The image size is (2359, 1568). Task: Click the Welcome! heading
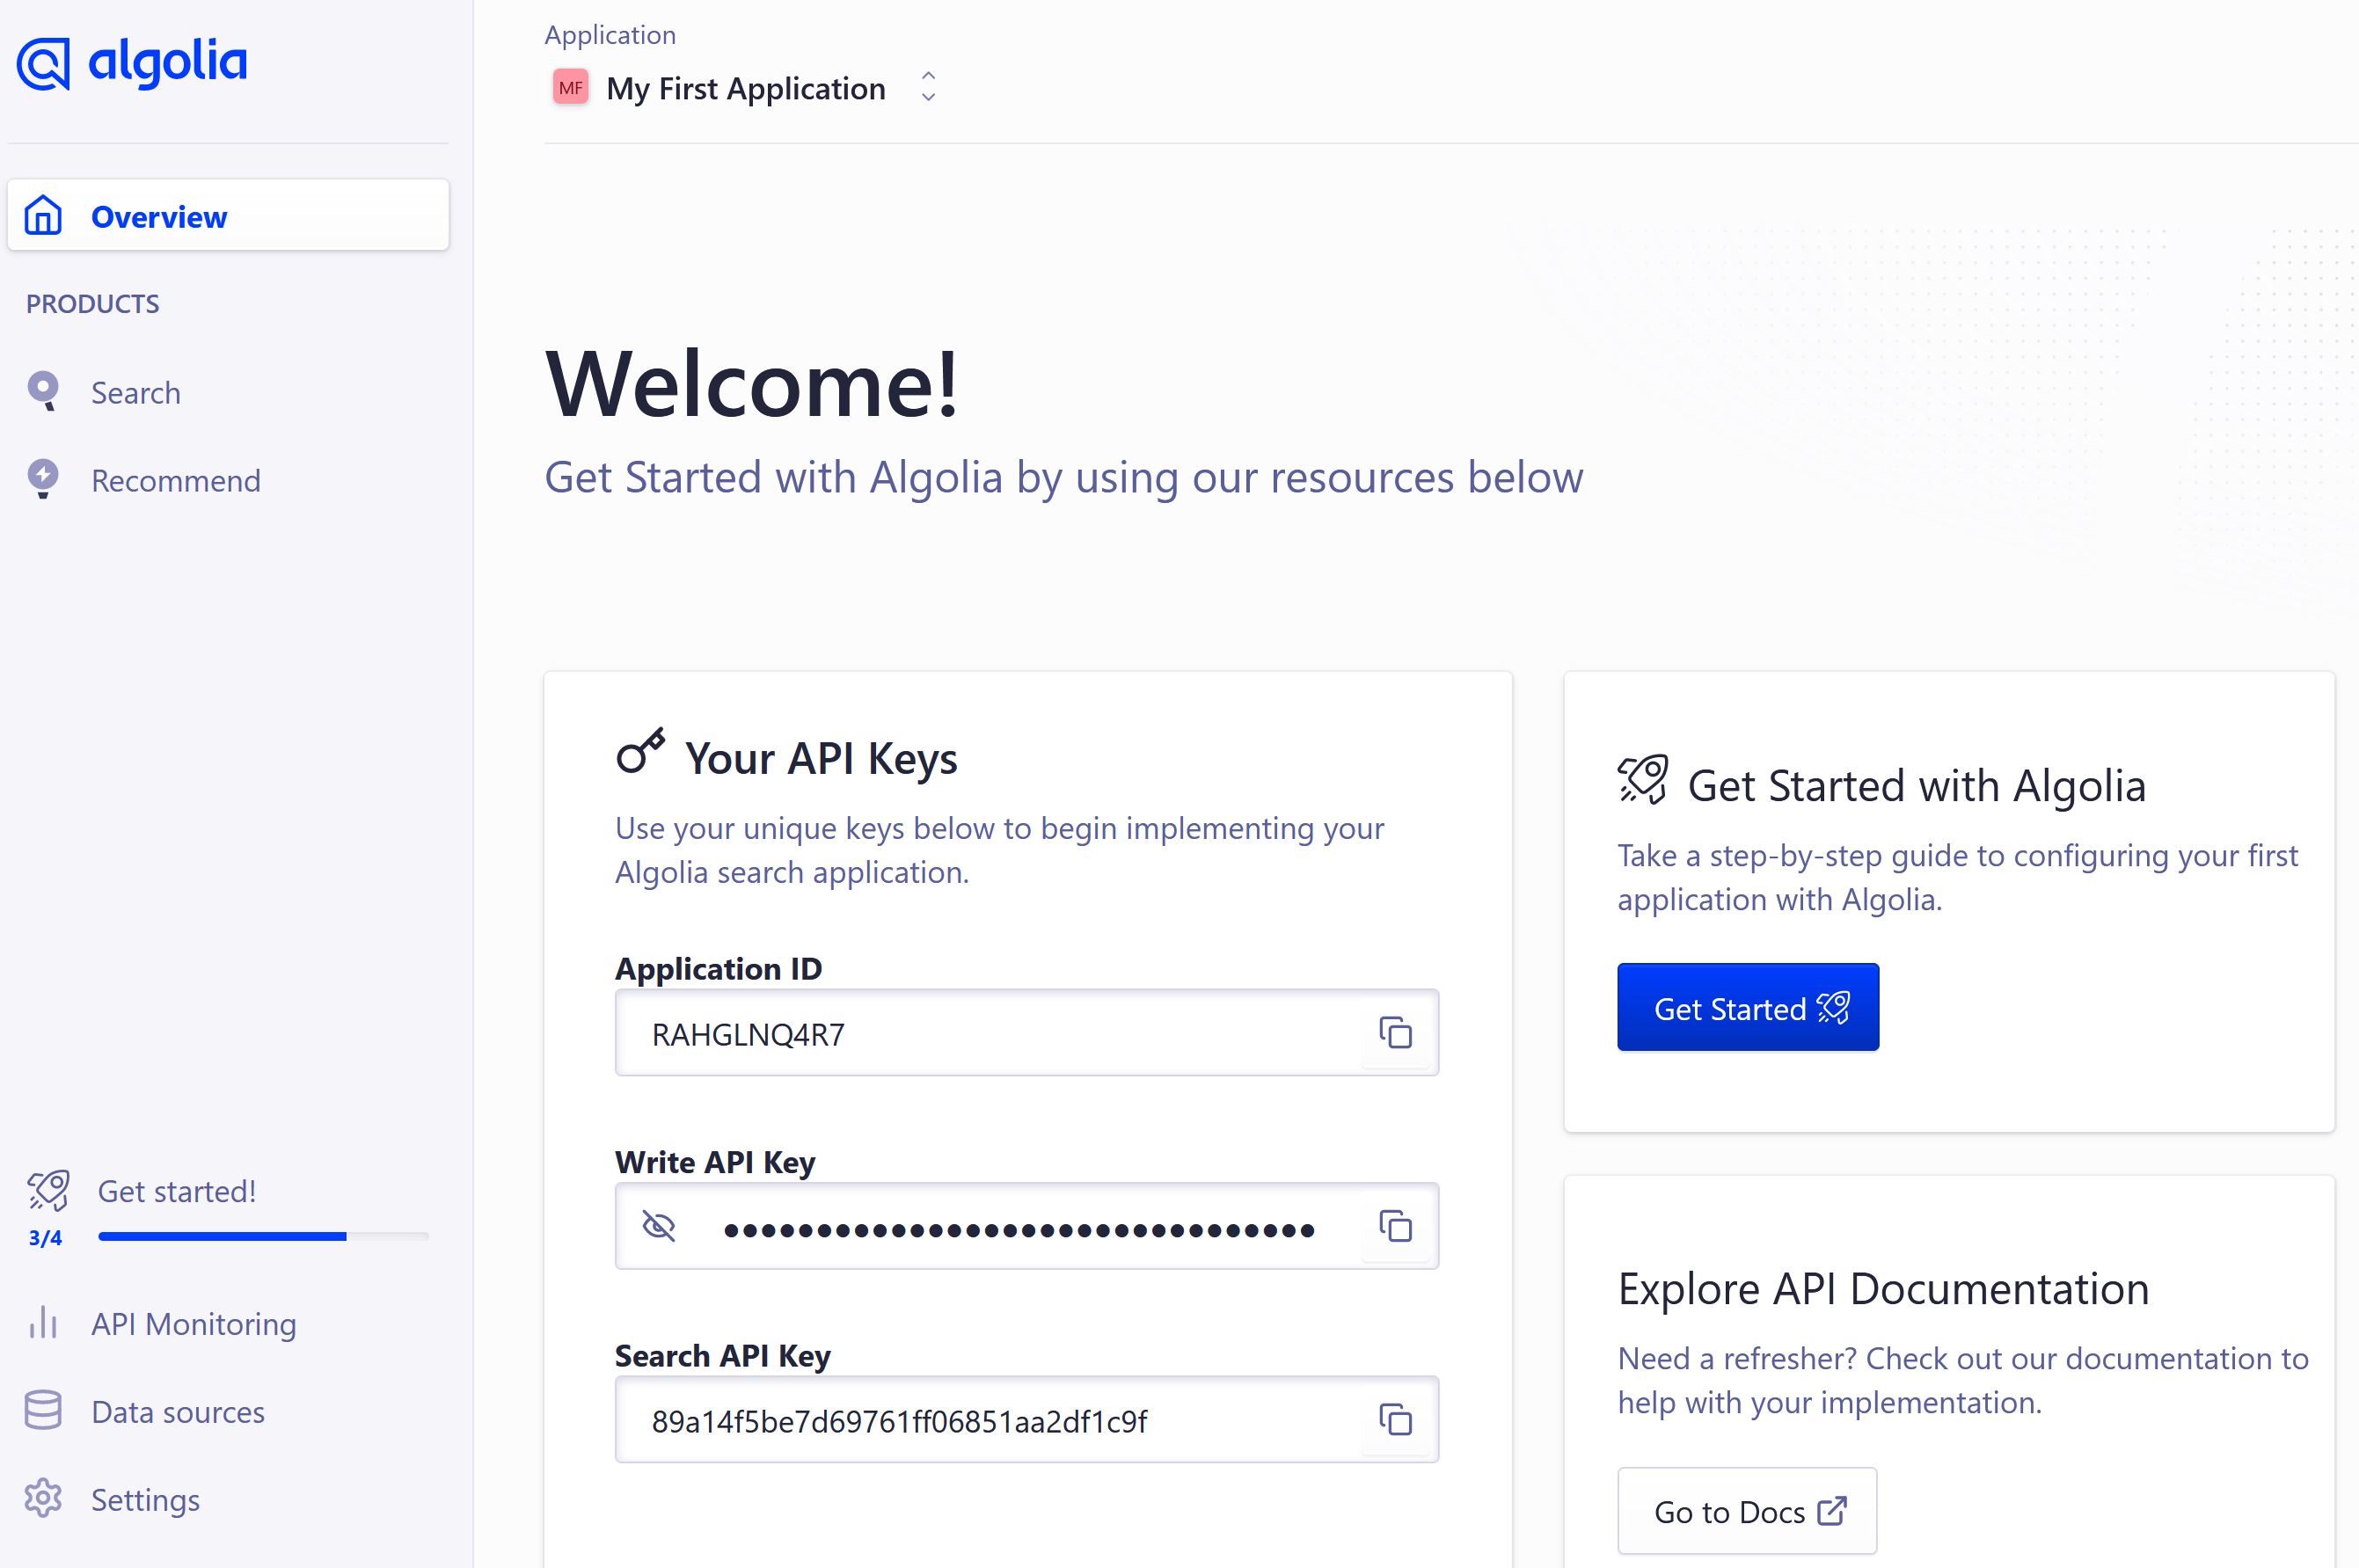click(752, 384)
